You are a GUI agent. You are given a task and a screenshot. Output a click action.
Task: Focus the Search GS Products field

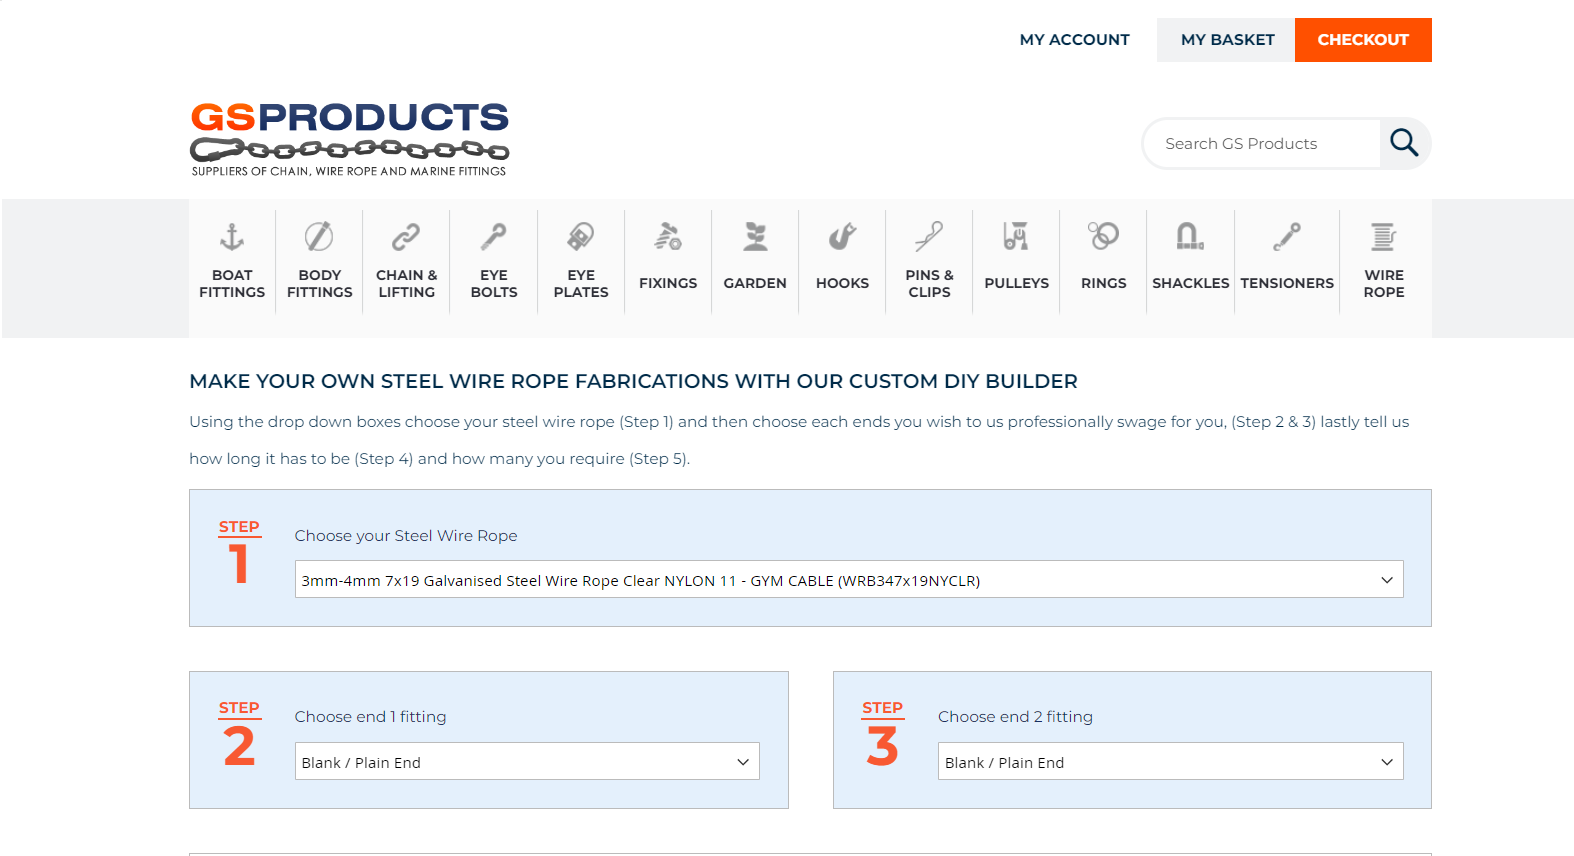(x=1262, y=144)
